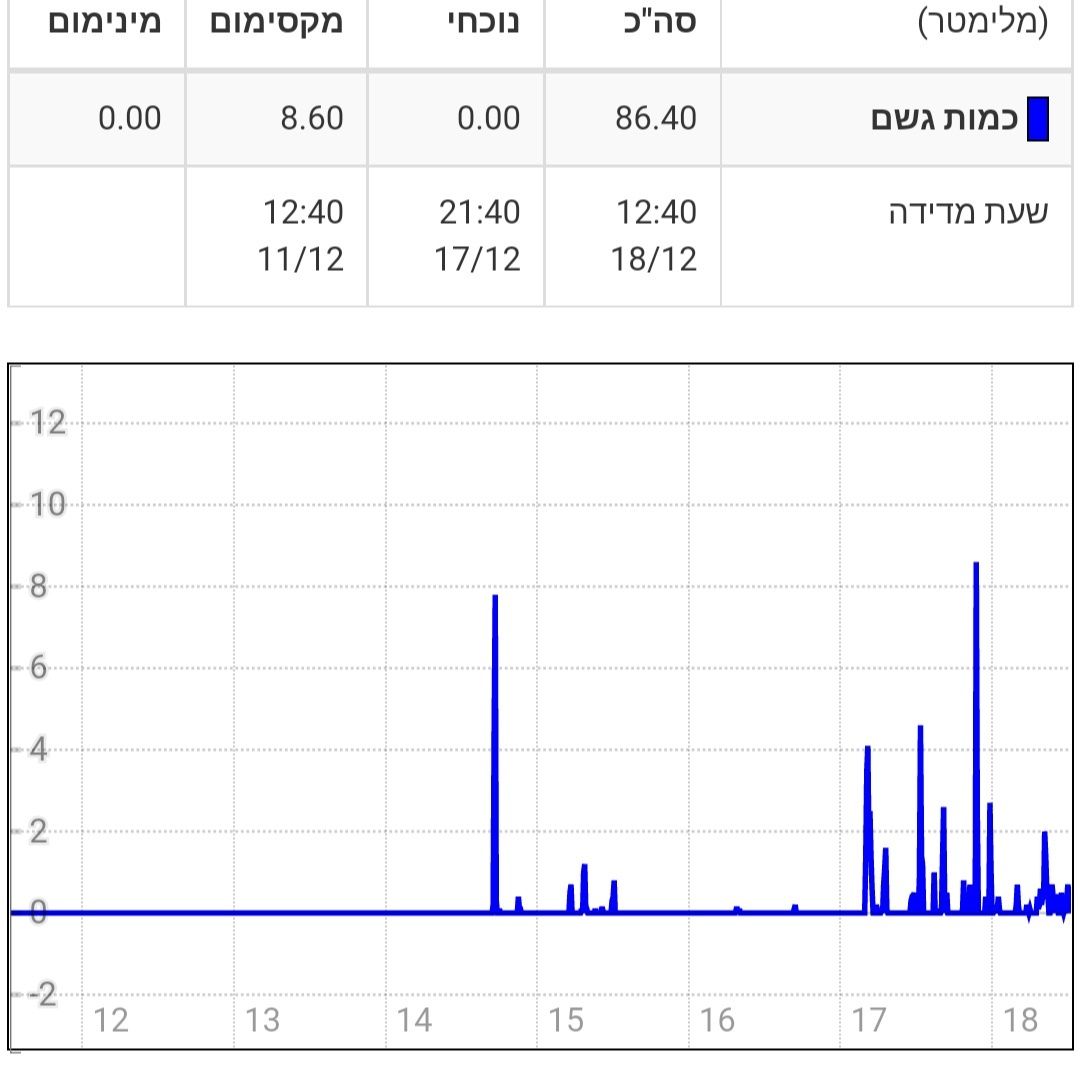Select the מינימום column header
The image size is (1080, 1080).
click(x=104, y=22)
